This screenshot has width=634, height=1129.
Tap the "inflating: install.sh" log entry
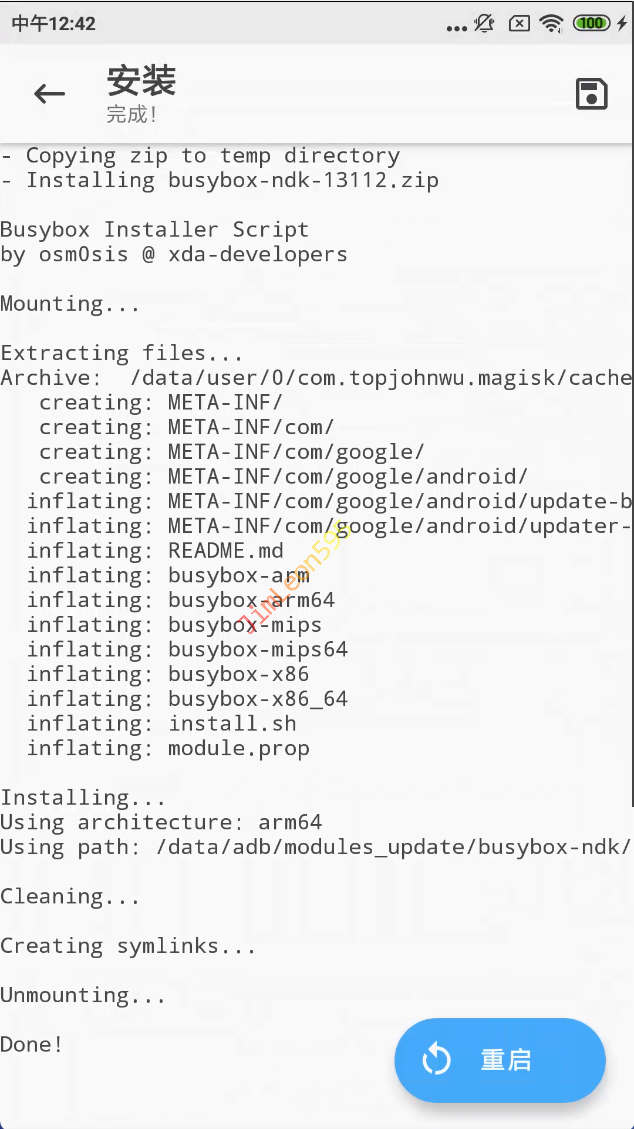coord(161,724)
